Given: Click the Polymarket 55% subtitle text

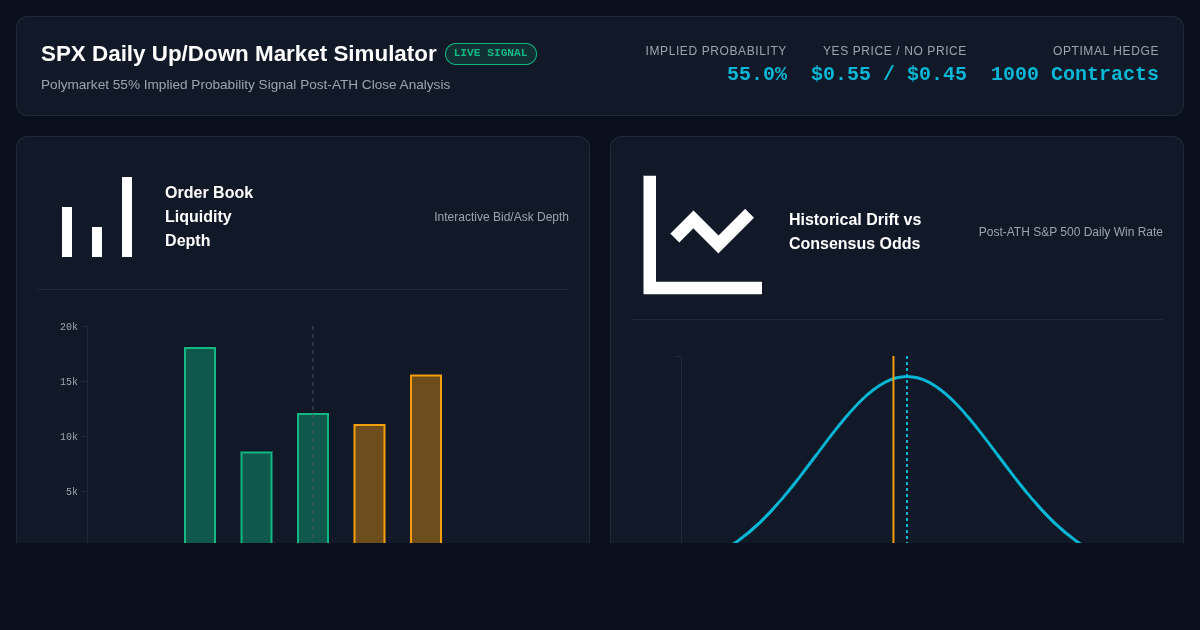Looking at the screenshot, I should pos(246,85).
